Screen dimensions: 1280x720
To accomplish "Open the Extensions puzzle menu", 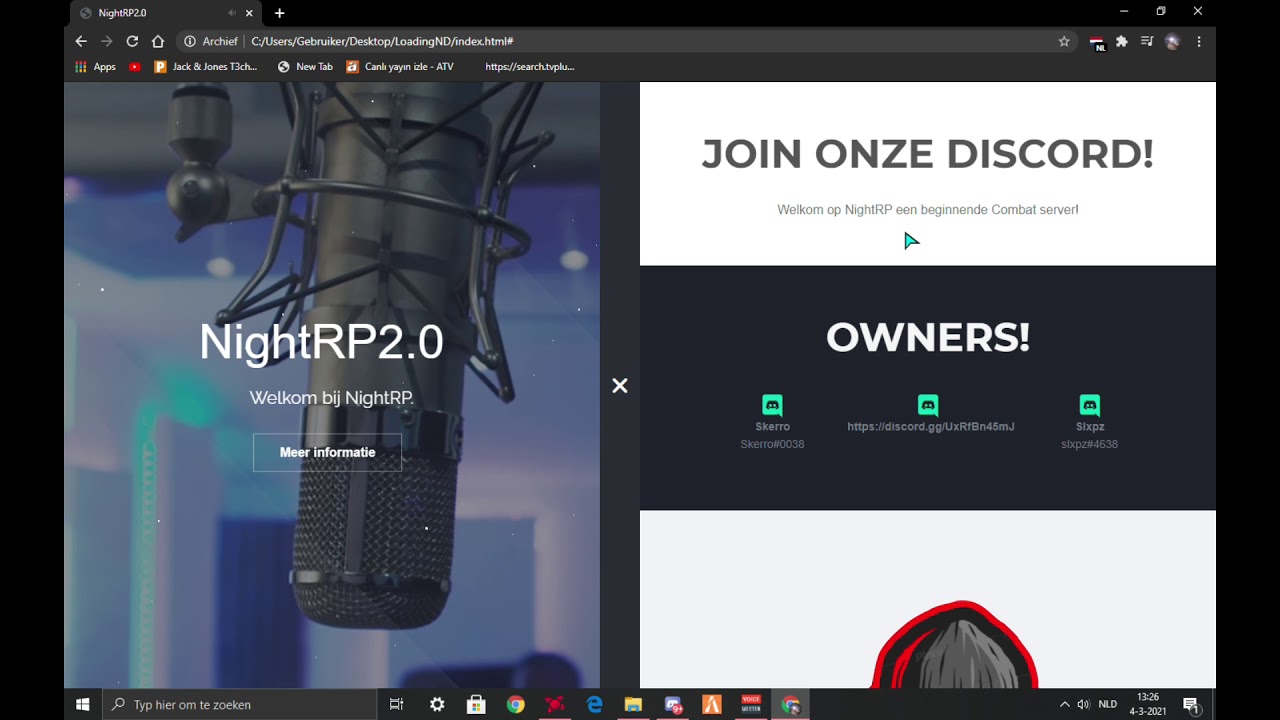I will pos(1122,41).
